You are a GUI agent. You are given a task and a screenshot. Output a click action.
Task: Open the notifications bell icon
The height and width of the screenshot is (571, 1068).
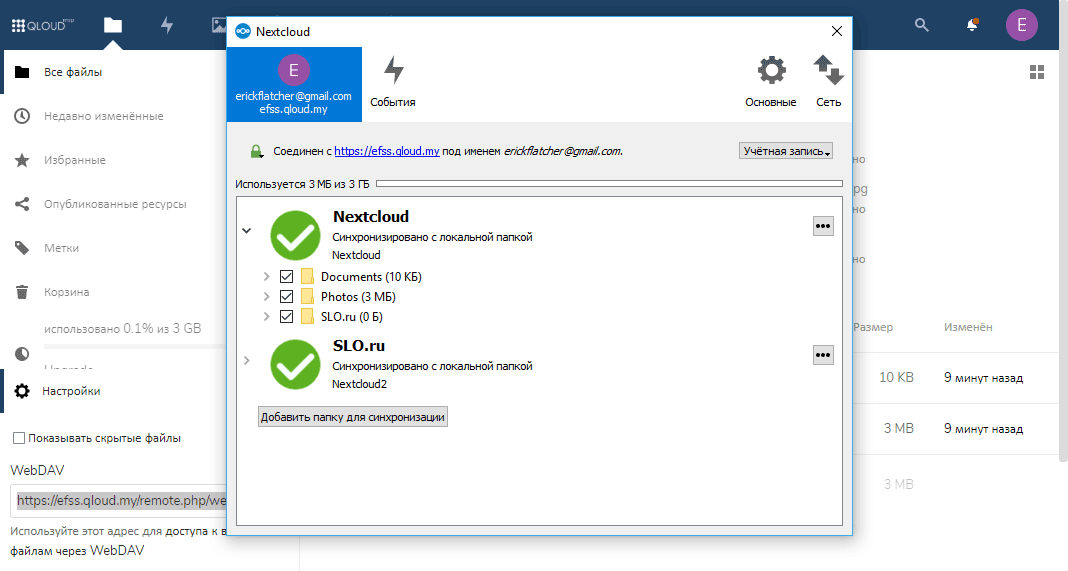972,25
